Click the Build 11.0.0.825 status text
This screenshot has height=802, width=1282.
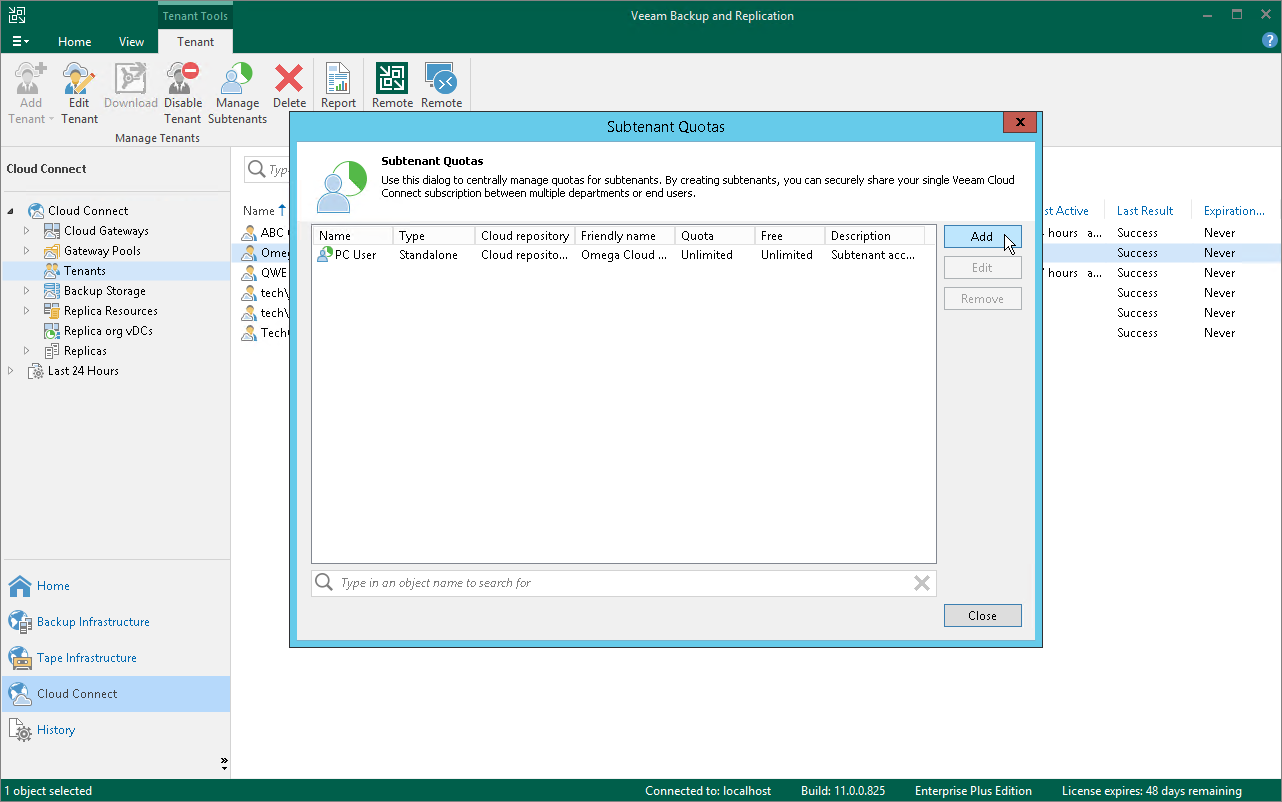(843, 791)
